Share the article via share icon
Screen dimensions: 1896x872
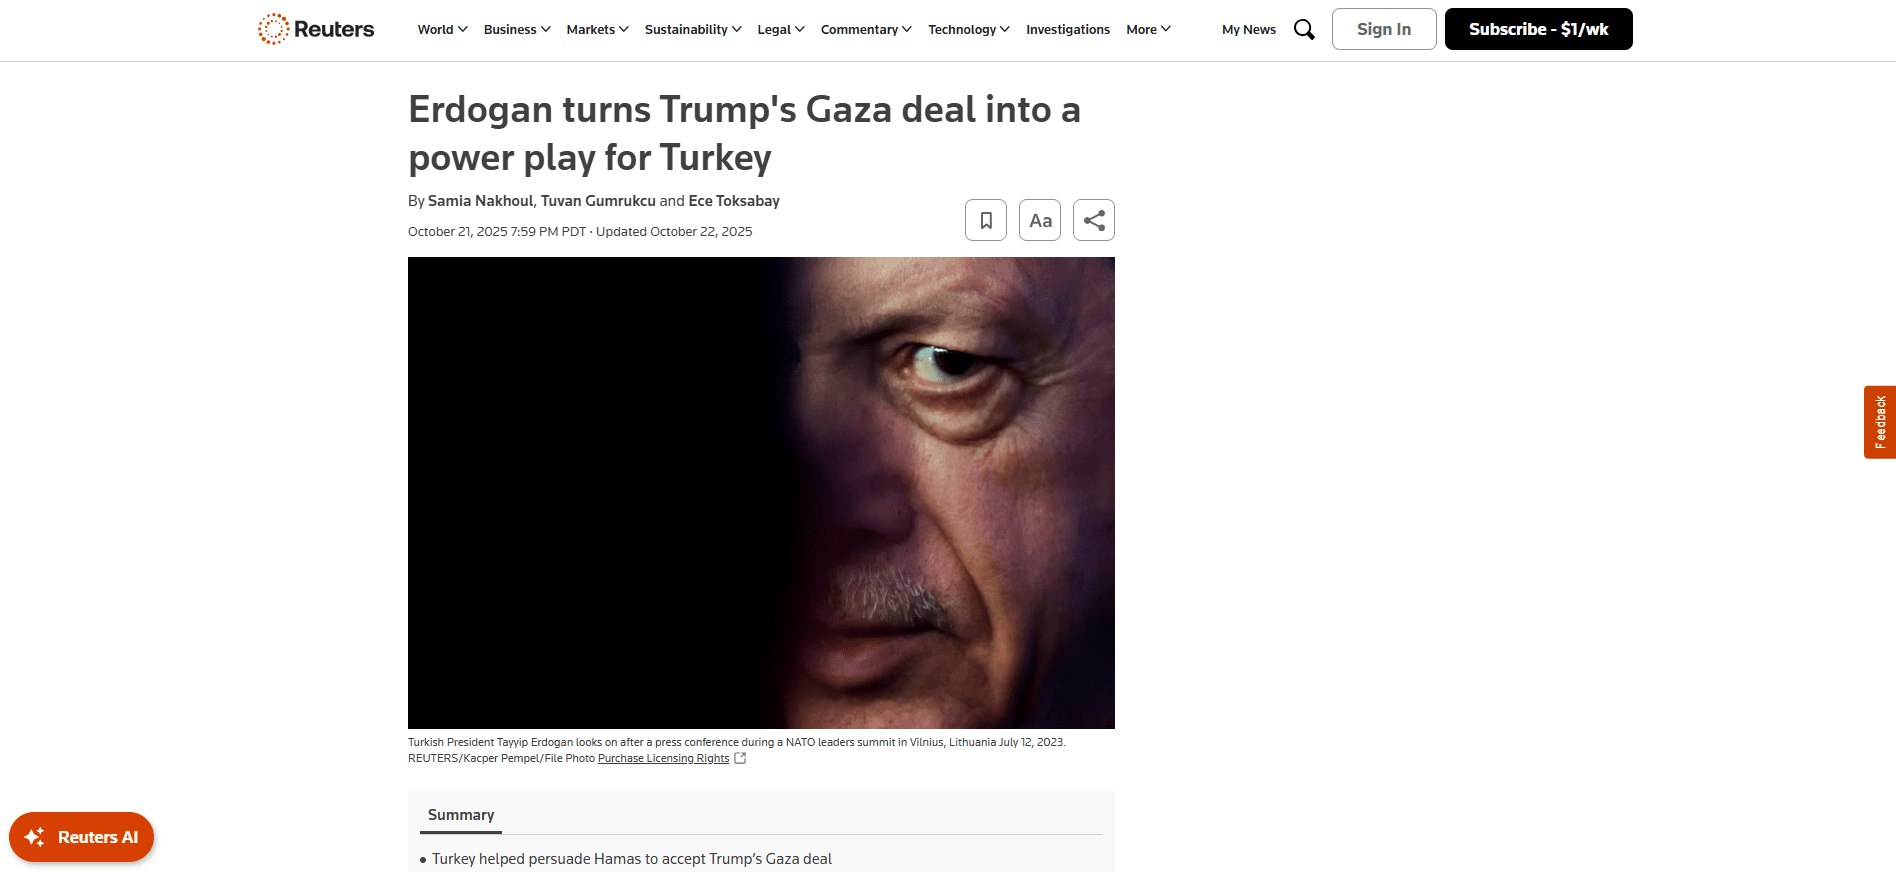[1094, 220]
